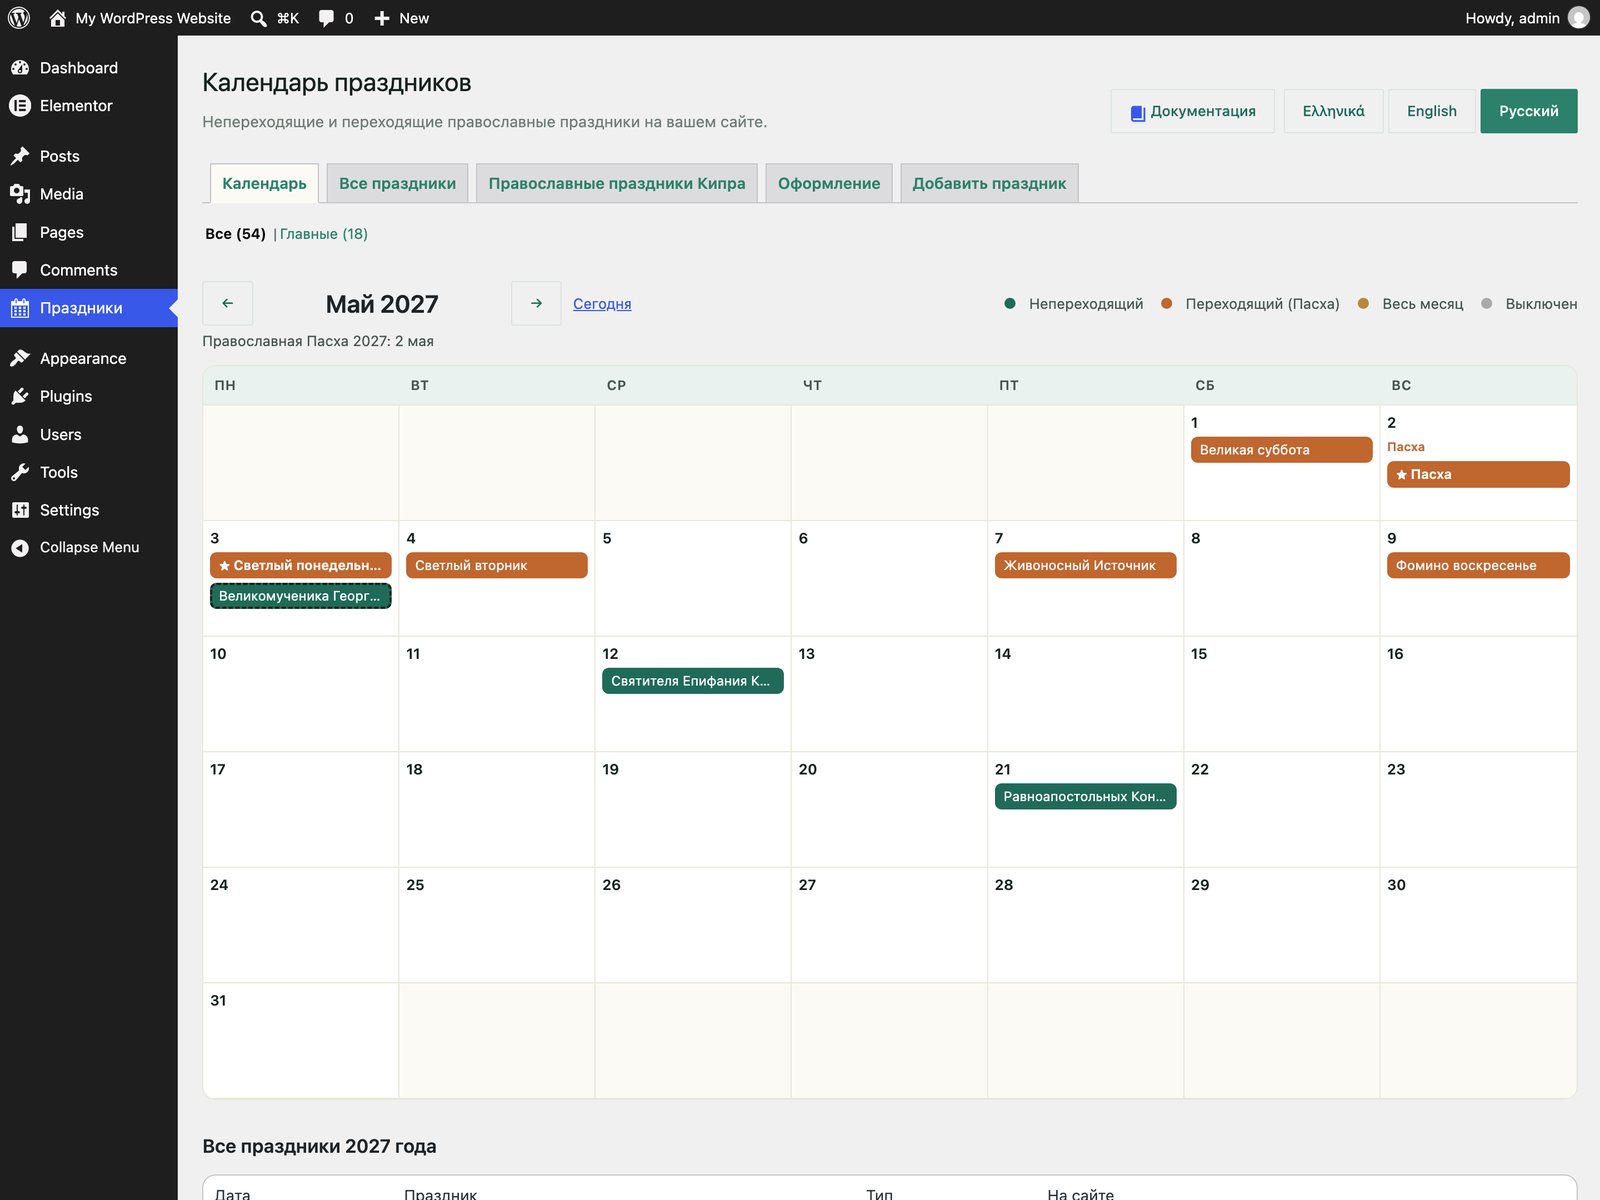The width and height of the screenshot is (1600, 1200).
Task: Open the Живоносный Источник event
Action: tap(1085, 565)
